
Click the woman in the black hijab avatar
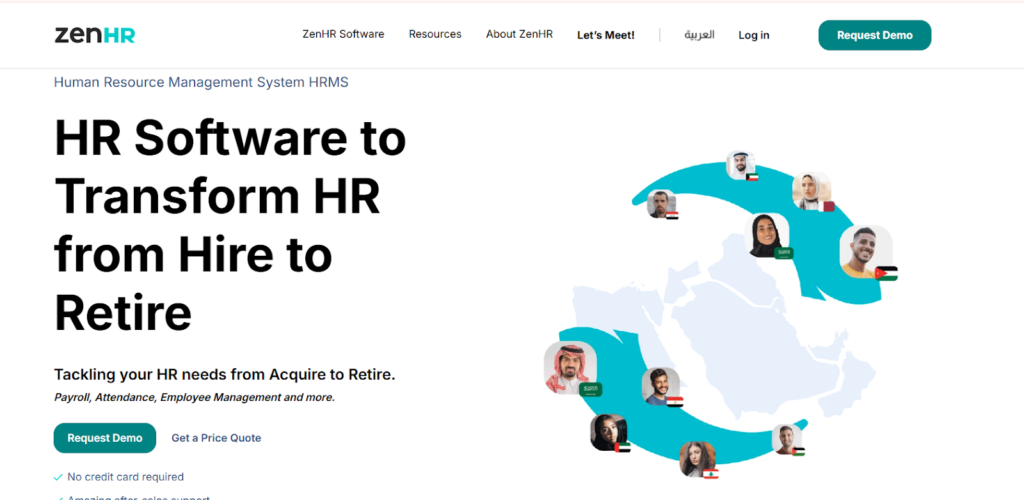click(x=768, y=234)
